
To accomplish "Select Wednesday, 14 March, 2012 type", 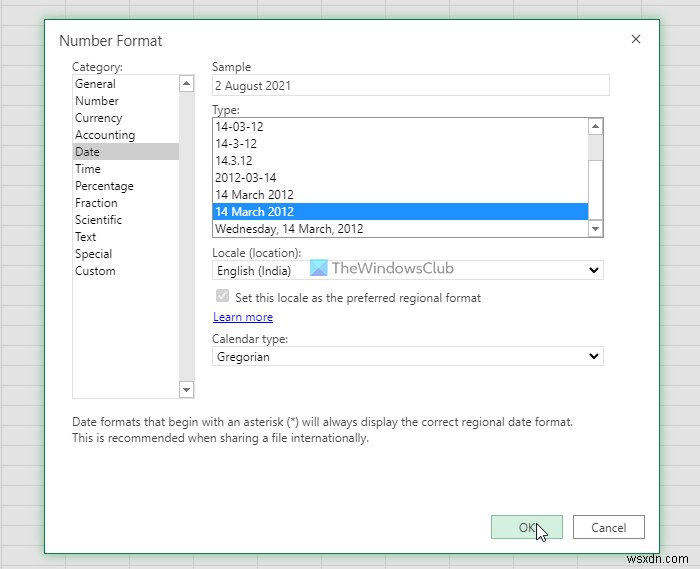I will tap(400, 228).
